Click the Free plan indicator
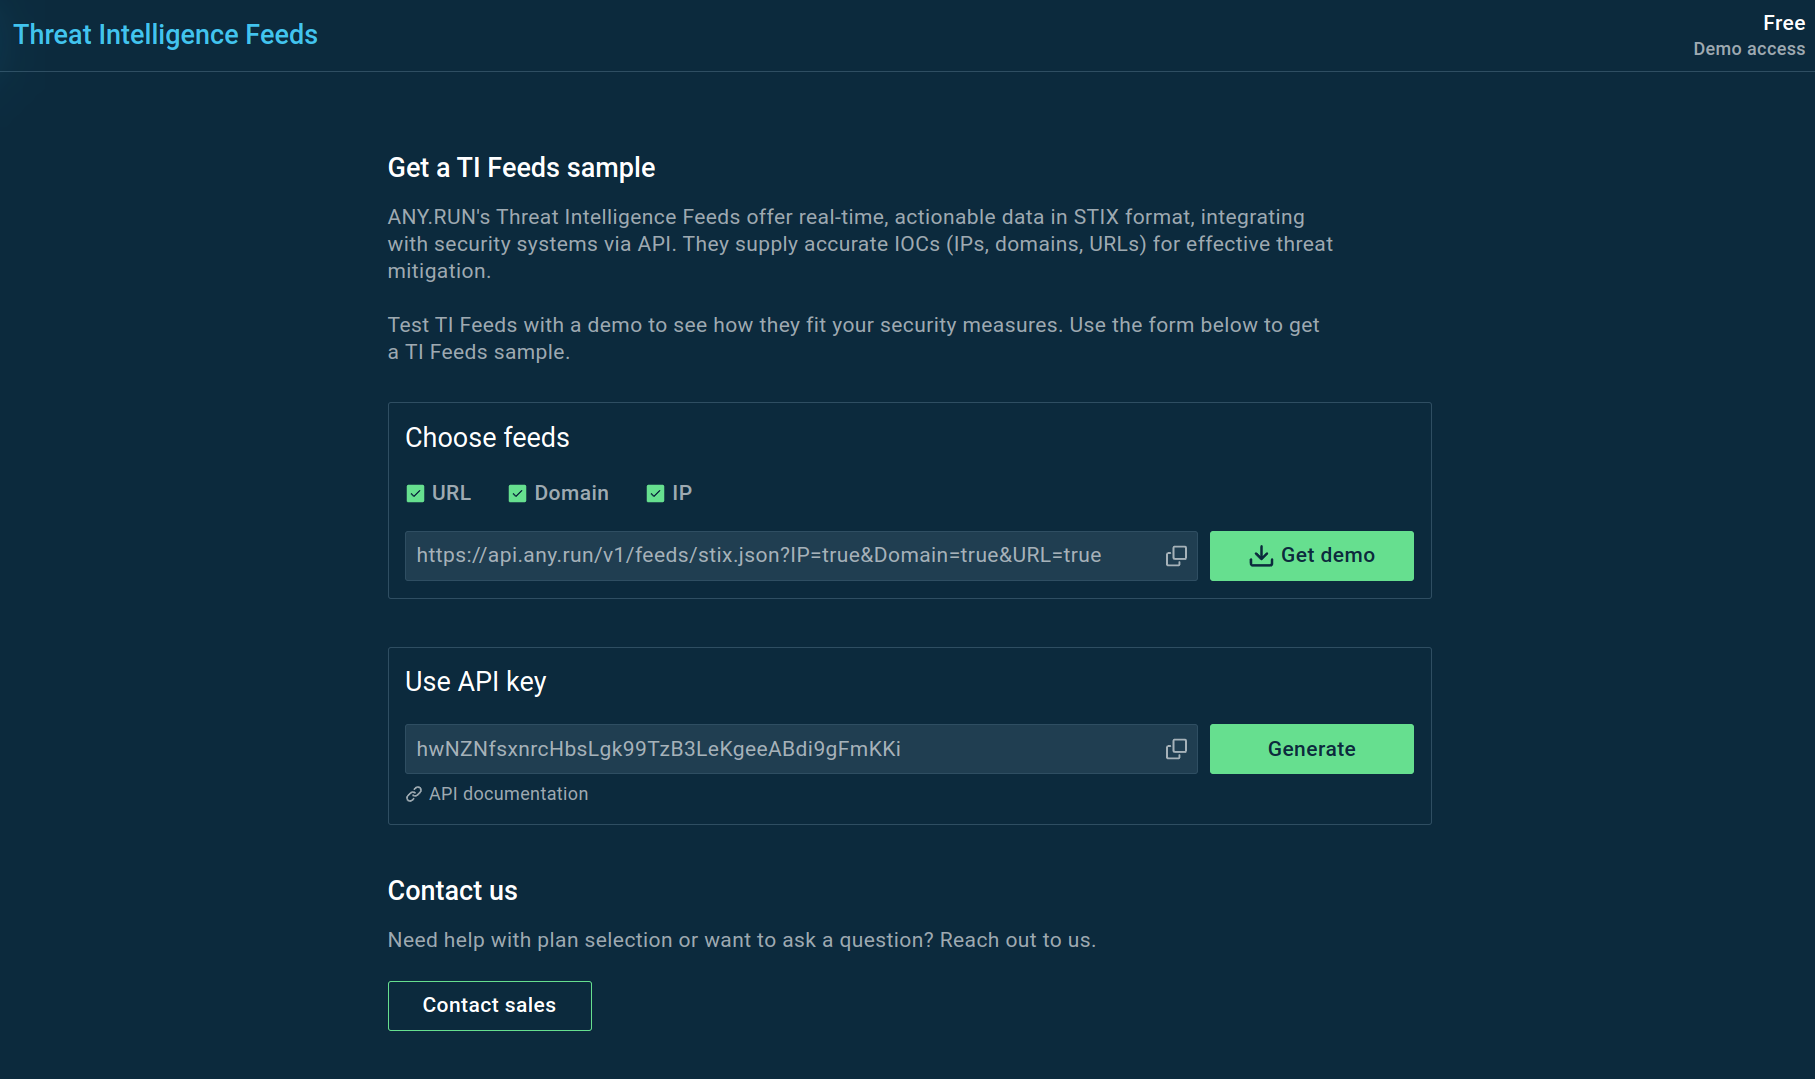 [x=1783, y=22]
